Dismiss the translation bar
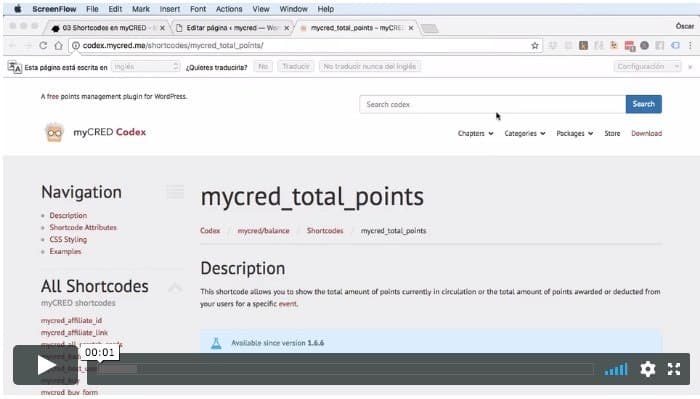This screenshot has width=700, height=399. [690, 67]
